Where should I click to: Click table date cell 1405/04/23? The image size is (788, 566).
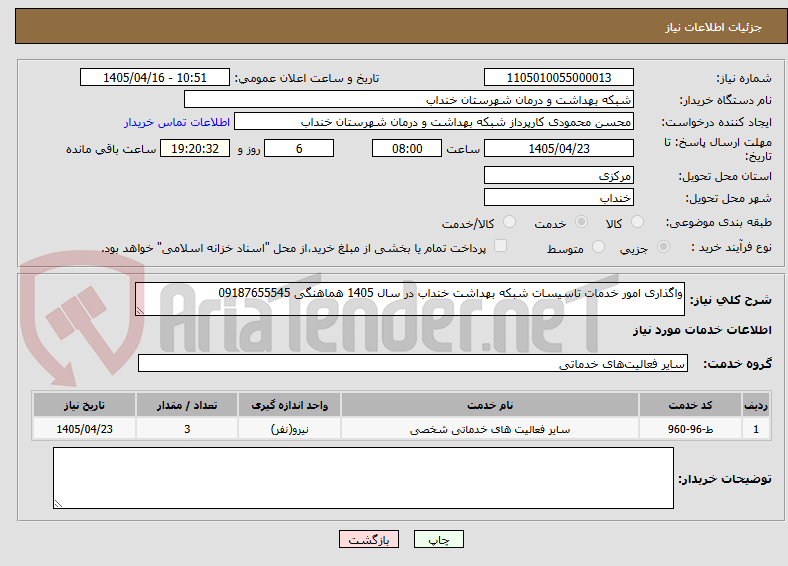[x=84, y=429]
